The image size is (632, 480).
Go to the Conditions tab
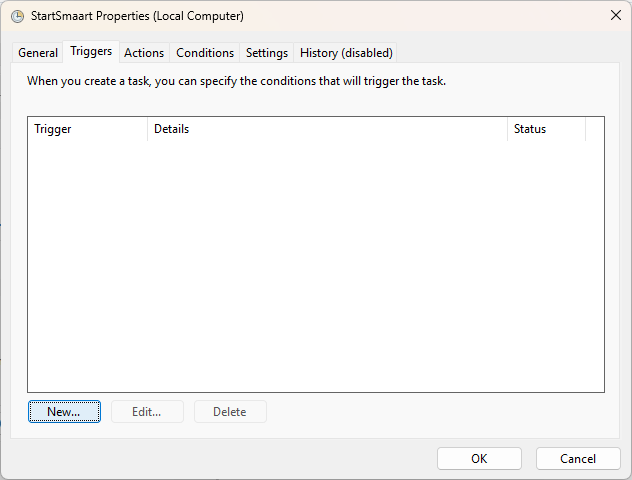point(205,53)
